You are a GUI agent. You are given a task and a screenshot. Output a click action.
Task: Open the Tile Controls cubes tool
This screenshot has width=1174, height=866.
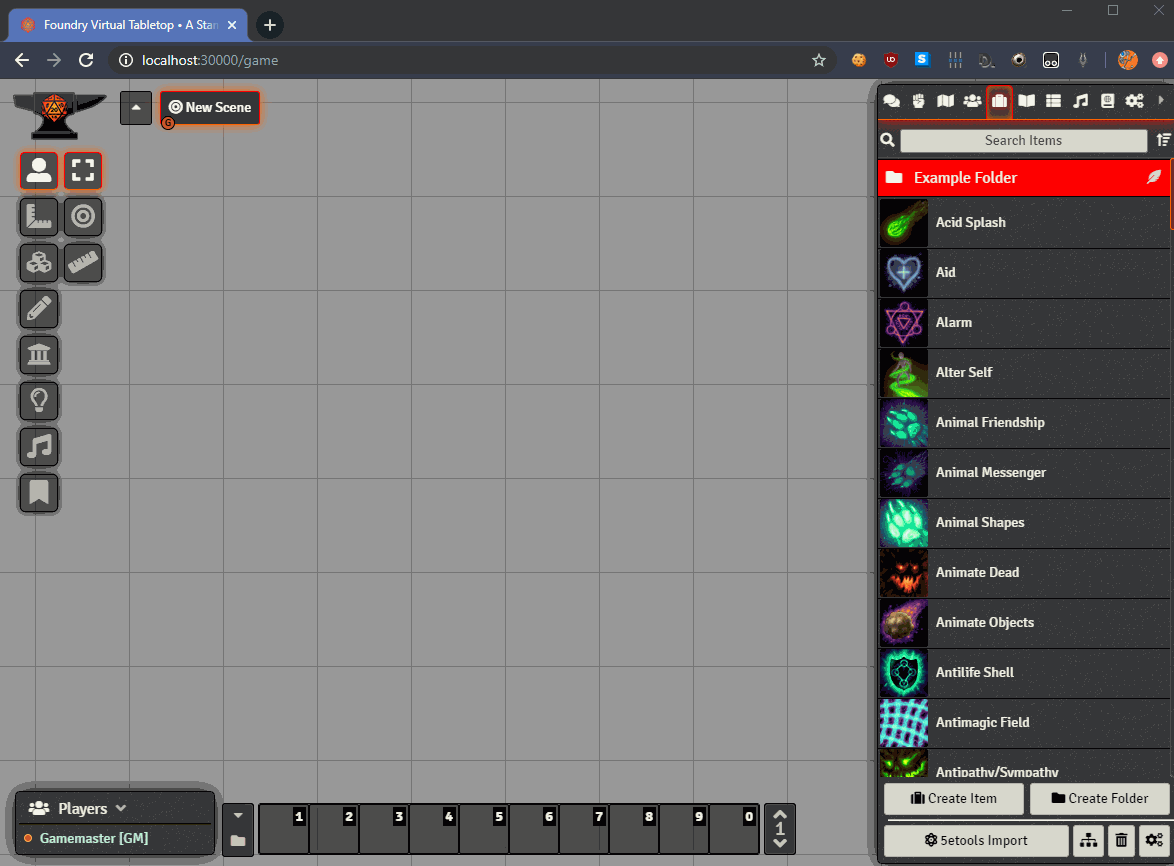(x=39, y=263)
